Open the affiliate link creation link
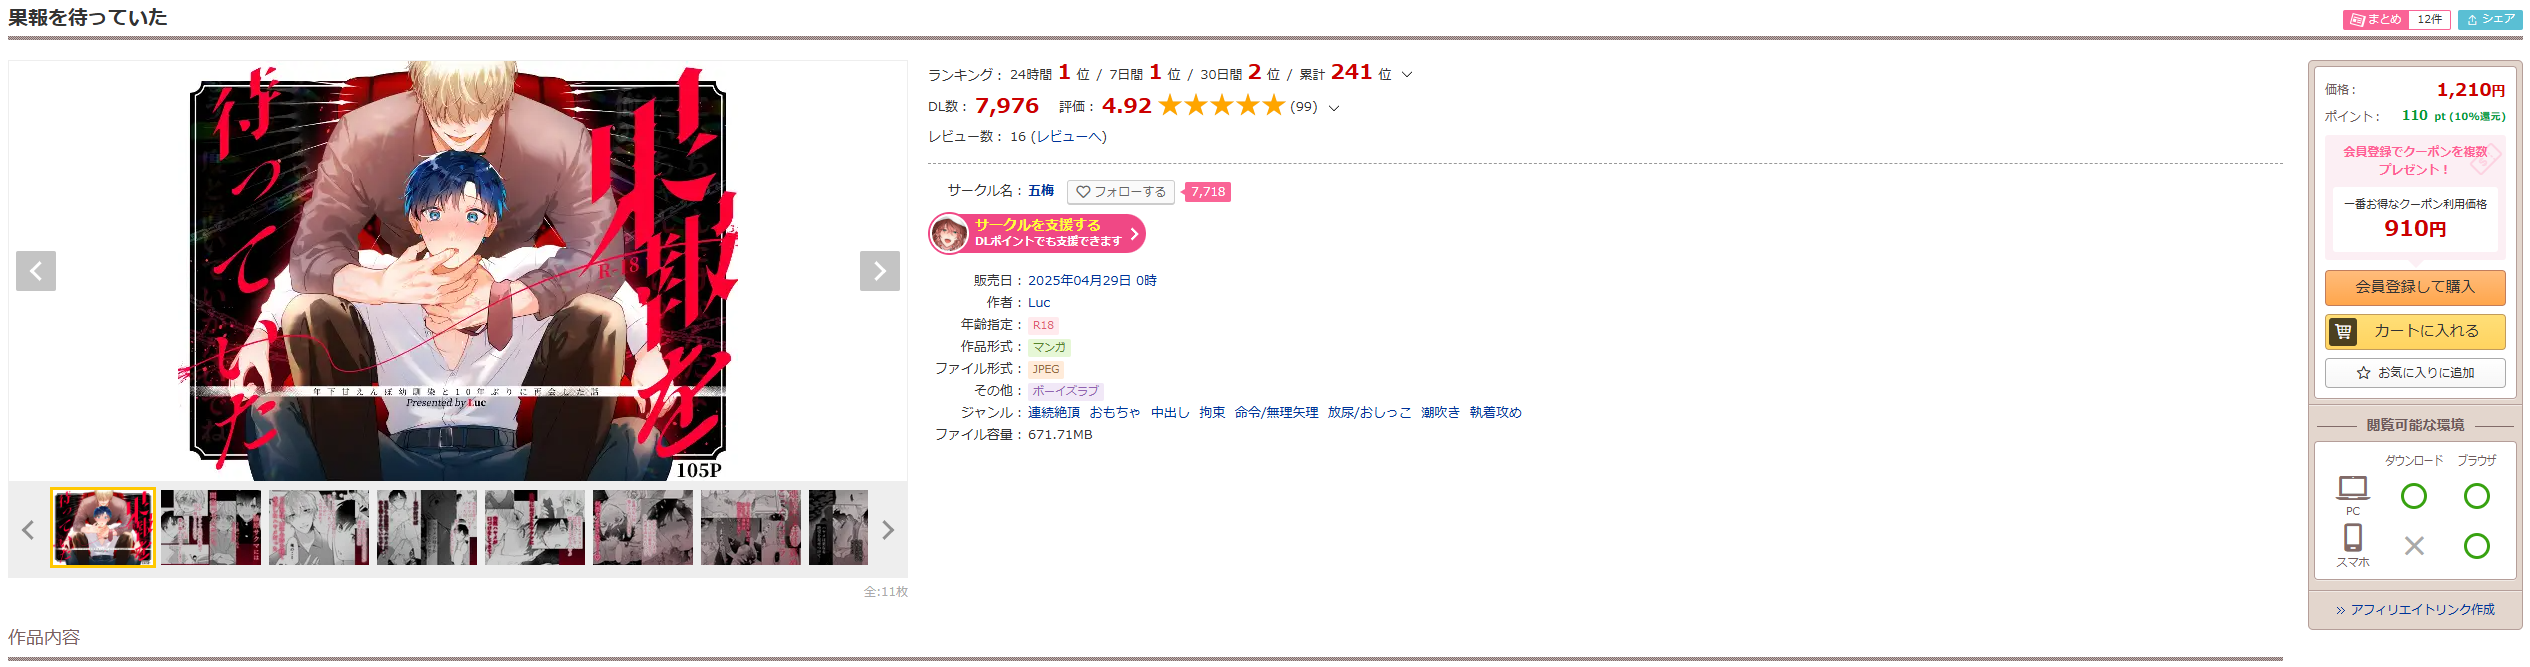This screenshot has width=2530, height=667. [x=2414, y=610]
